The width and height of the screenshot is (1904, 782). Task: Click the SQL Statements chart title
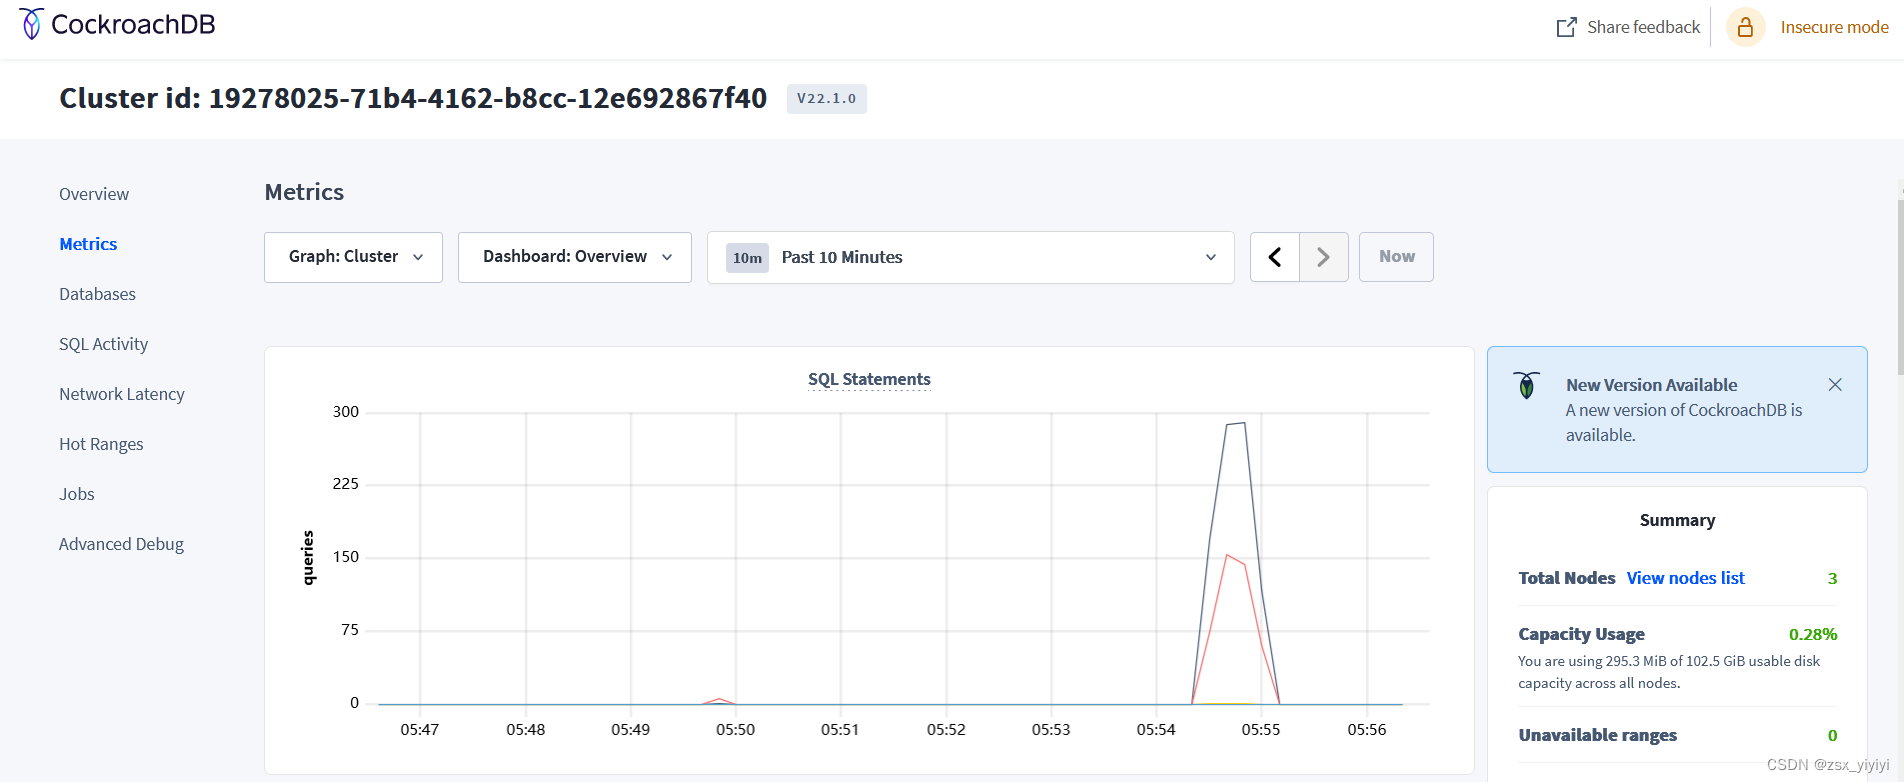(x=869, y=379)
